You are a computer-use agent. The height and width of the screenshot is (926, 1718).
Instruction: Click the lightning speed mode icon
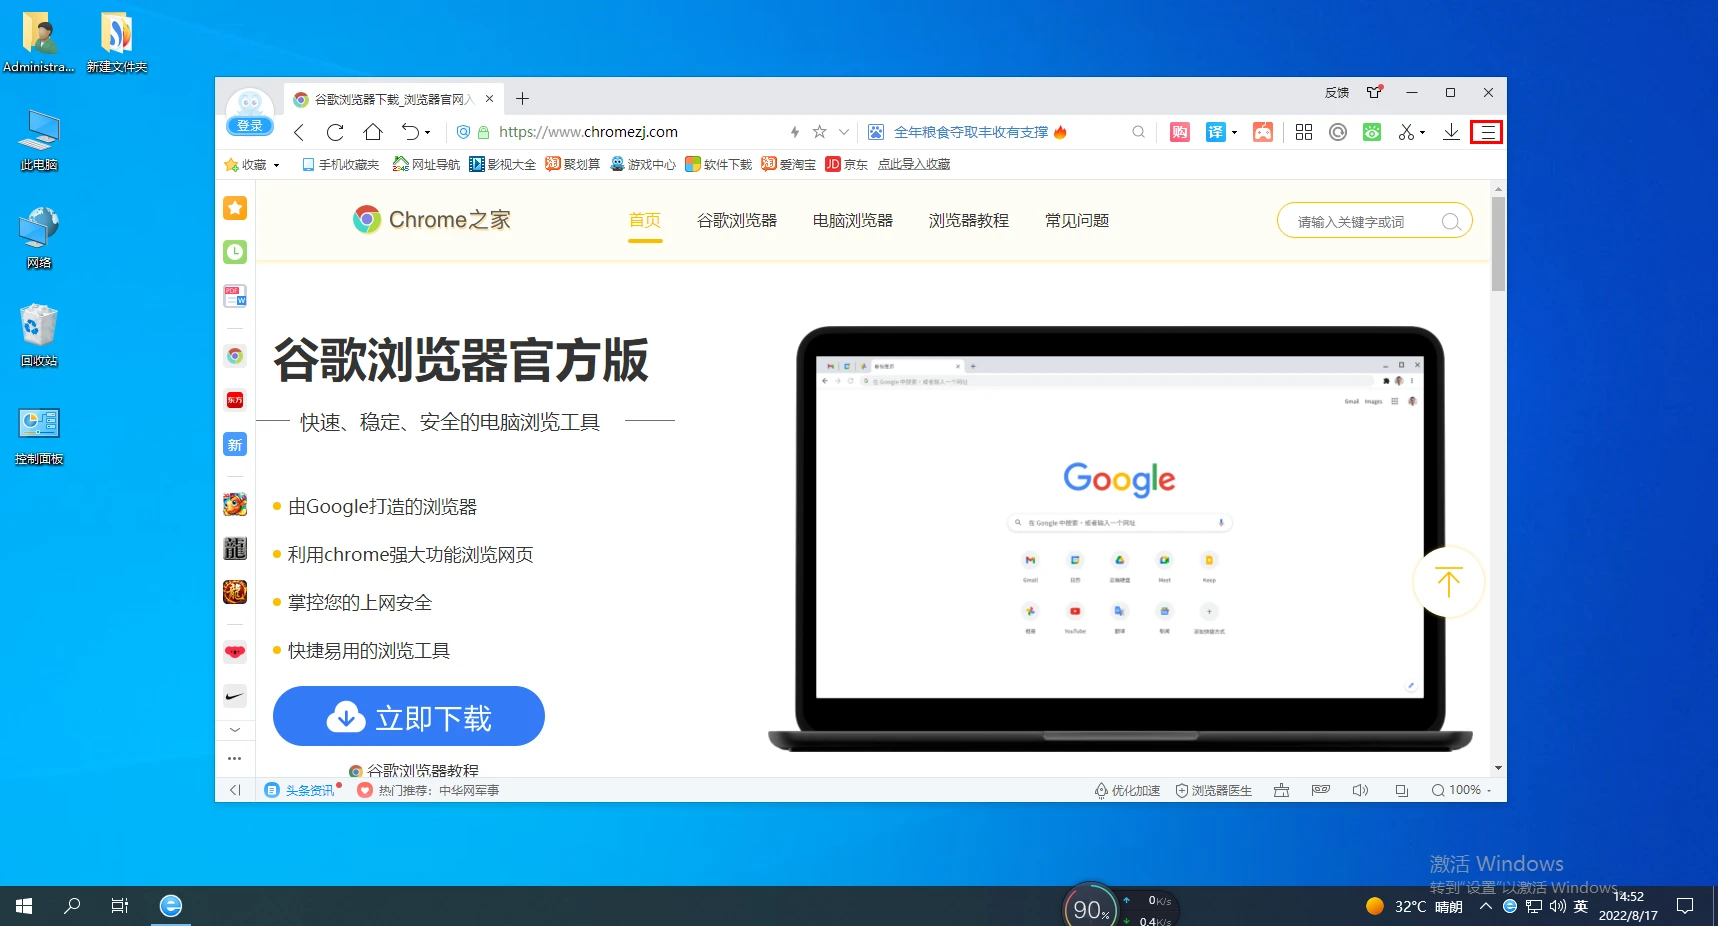click(795, 132)
